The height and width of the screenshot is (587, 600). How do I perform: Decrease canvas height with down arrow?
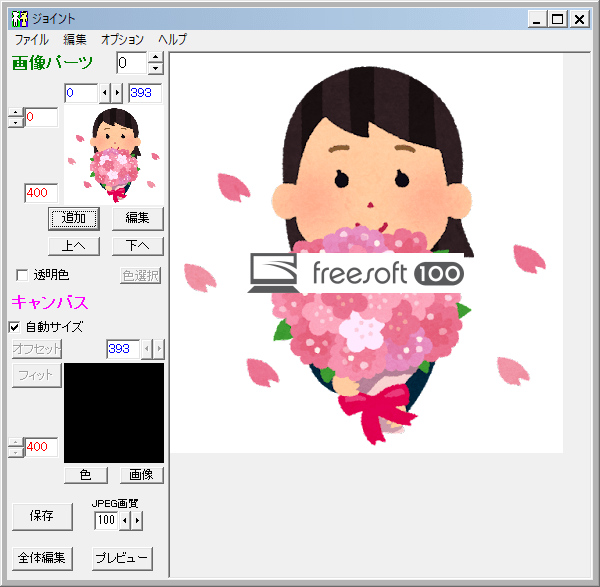coord(16,452)
